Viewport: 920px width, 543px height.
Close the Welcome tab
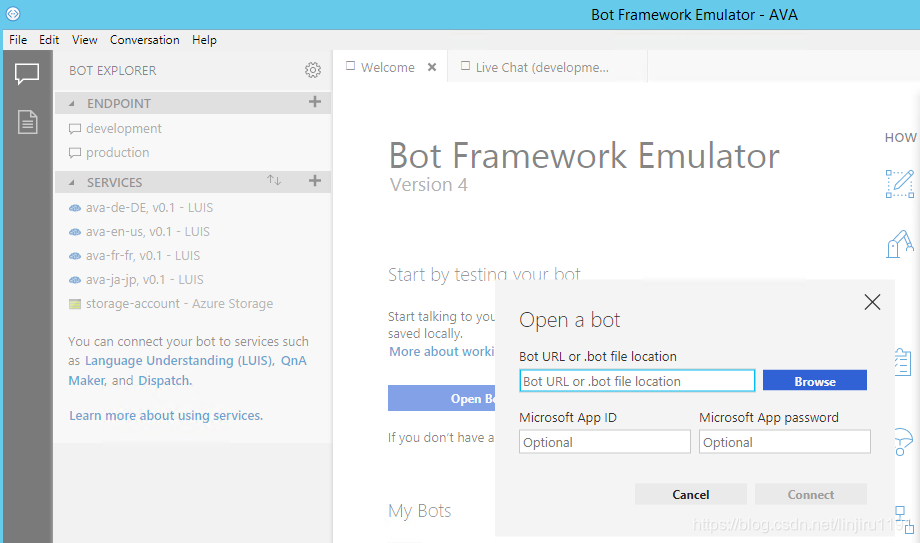coord(432,67)
